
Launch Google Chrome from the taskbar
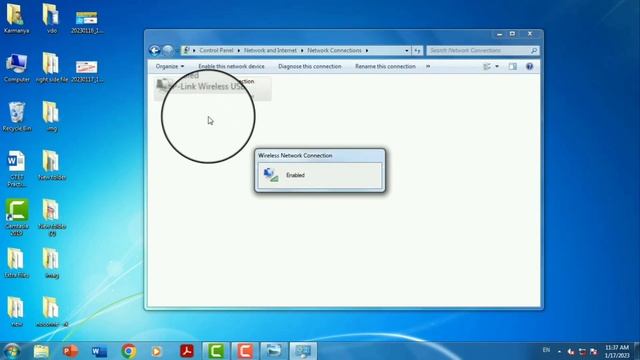pyautogui.click(x=129, y=351)
